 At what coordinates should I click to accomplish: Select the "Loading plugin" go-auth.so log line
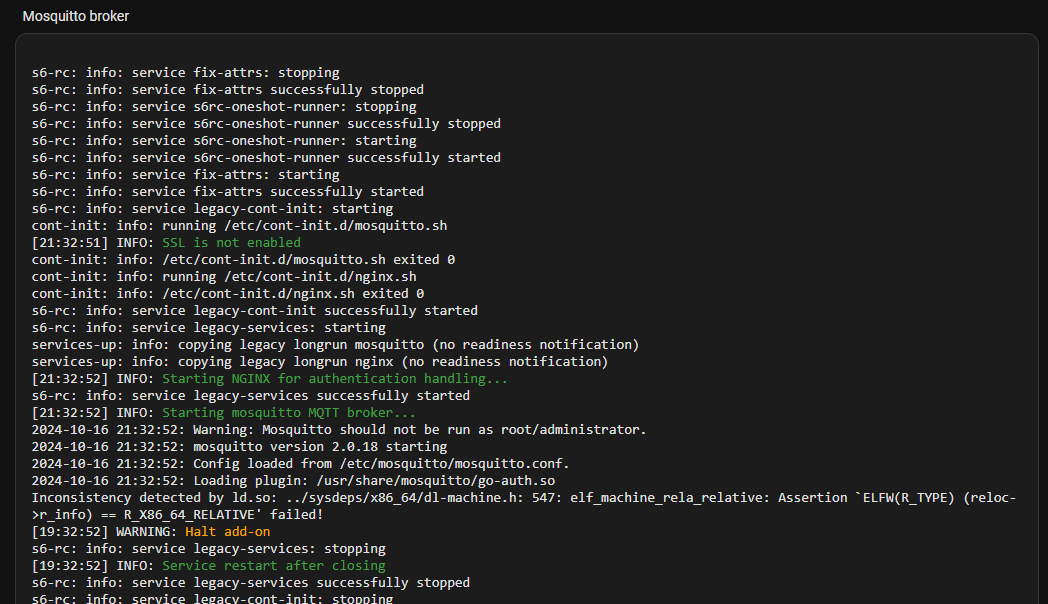tap(293, 481)
